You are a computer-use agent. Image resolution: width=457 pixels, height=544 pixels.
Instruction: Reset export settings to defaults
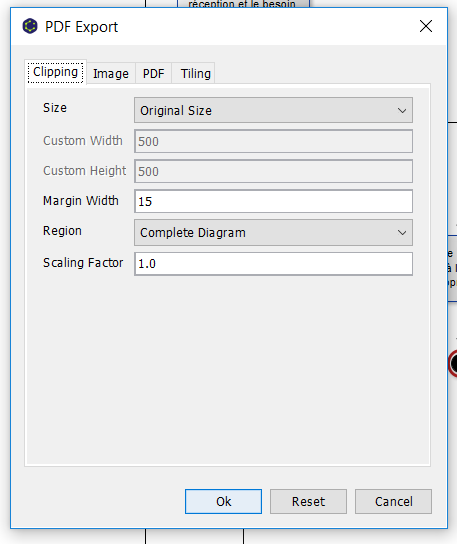tap(308, 501)
